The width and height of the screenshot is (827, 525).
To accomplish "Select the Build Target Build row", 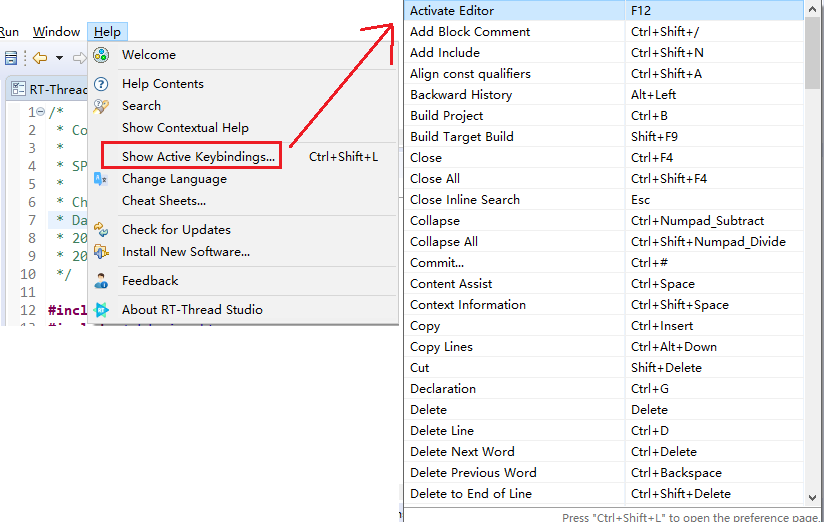I will tap(604, 137).
